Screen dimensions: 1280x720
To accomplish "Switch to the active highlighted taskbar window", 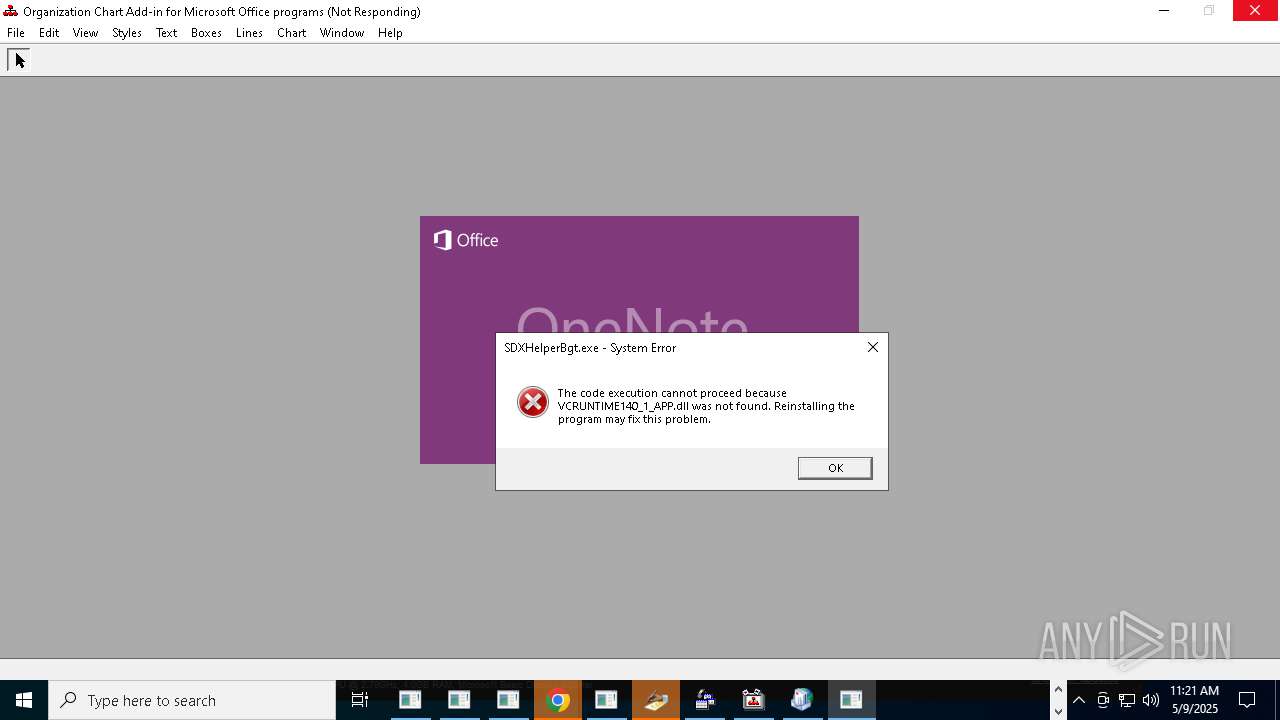I will [x=852, y=700].
